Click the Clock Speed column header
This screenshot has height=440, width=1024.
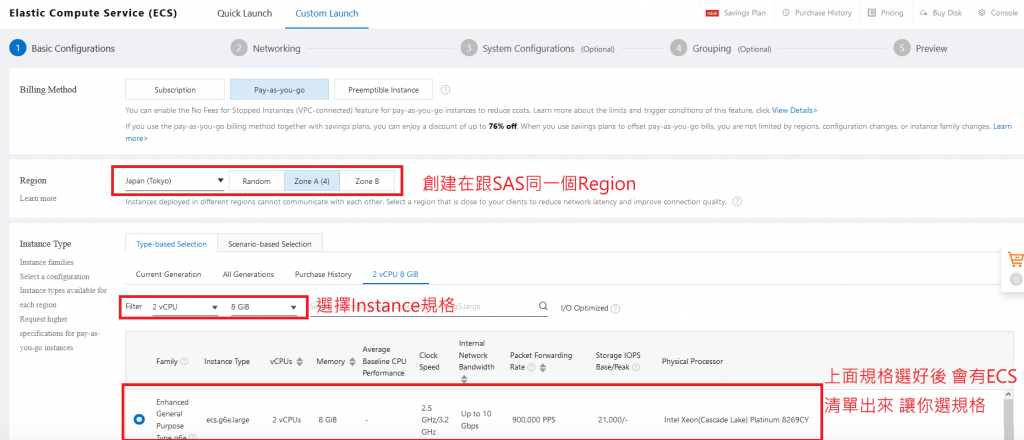pos(429,361)
